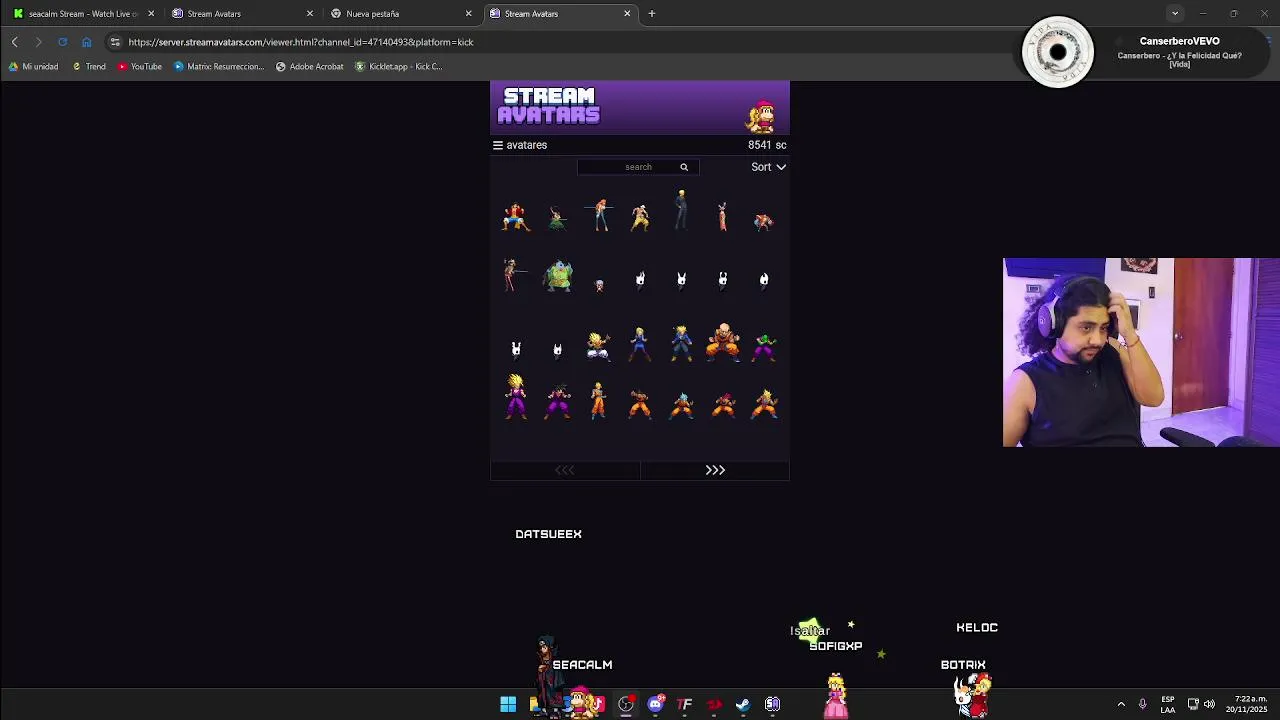The width and height of the screenshot is (1280, 720).
Task: Open the Mi unidad bookmark
Action: click(33, 67)
